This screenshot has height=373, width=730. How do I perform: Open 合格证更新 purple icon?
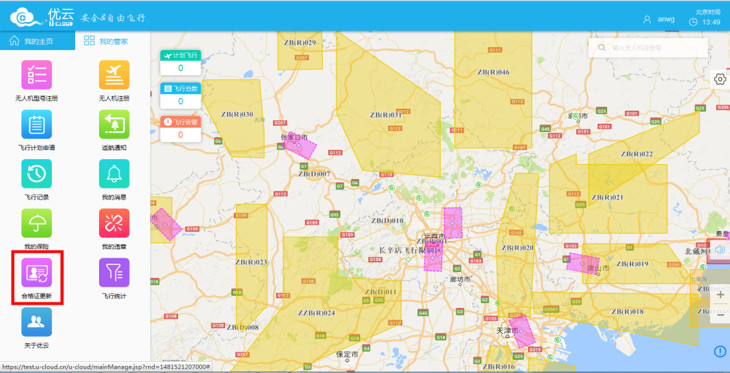(x=36, y=272)
